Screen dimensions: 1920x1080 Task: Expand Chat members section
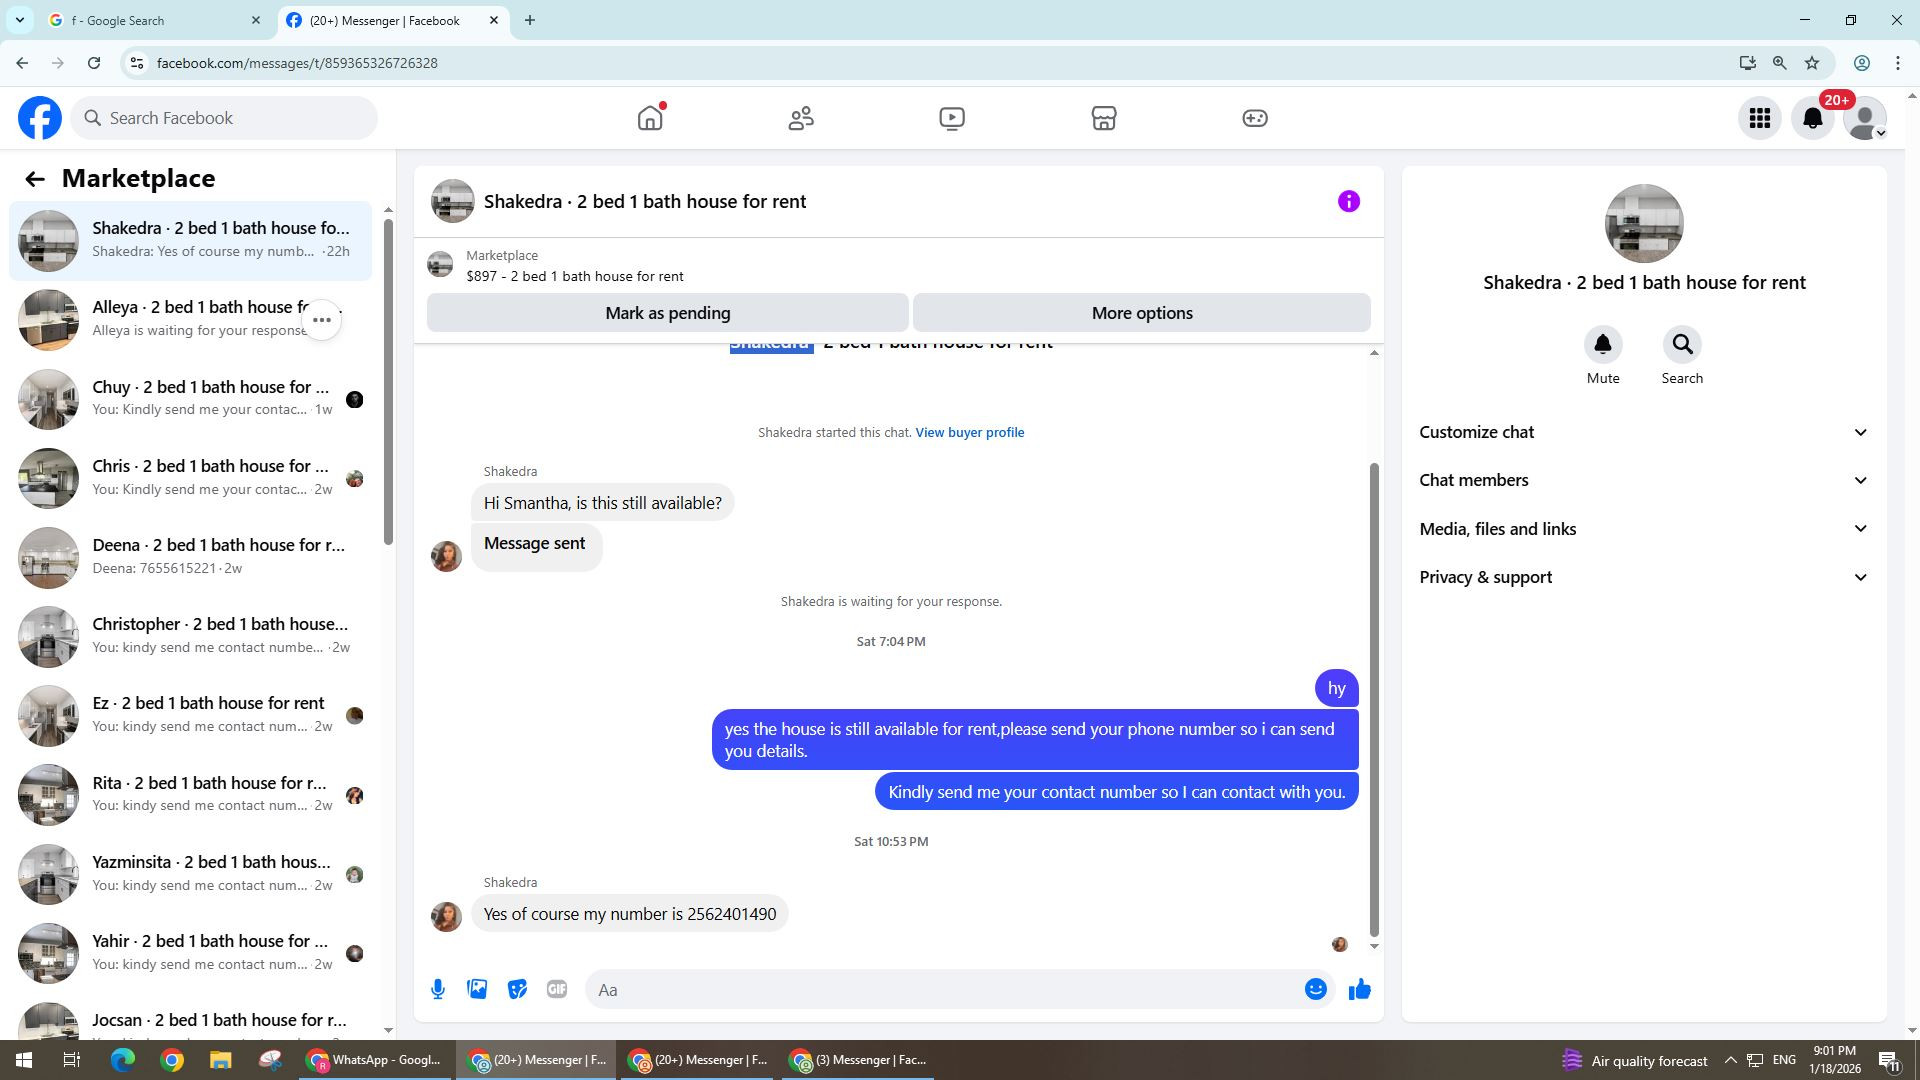pyautogui.click(x=1644, y=480)
